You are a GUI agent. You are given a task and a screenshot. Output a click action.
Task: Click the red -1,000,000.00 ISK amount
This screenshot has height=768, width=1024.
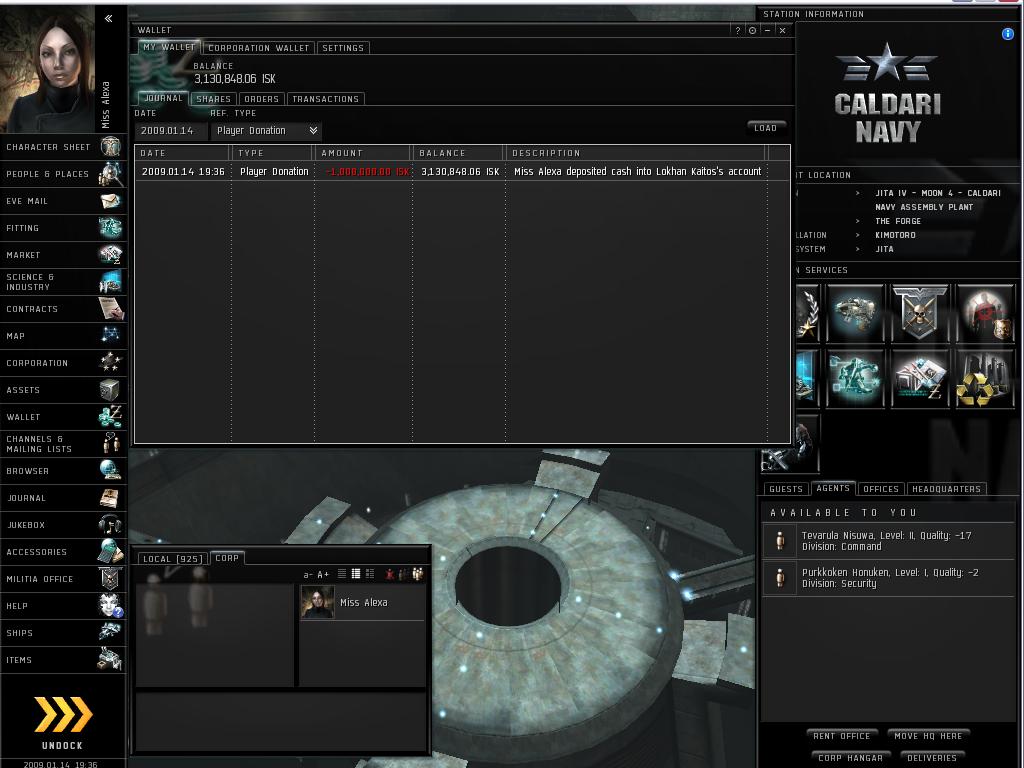367,172
